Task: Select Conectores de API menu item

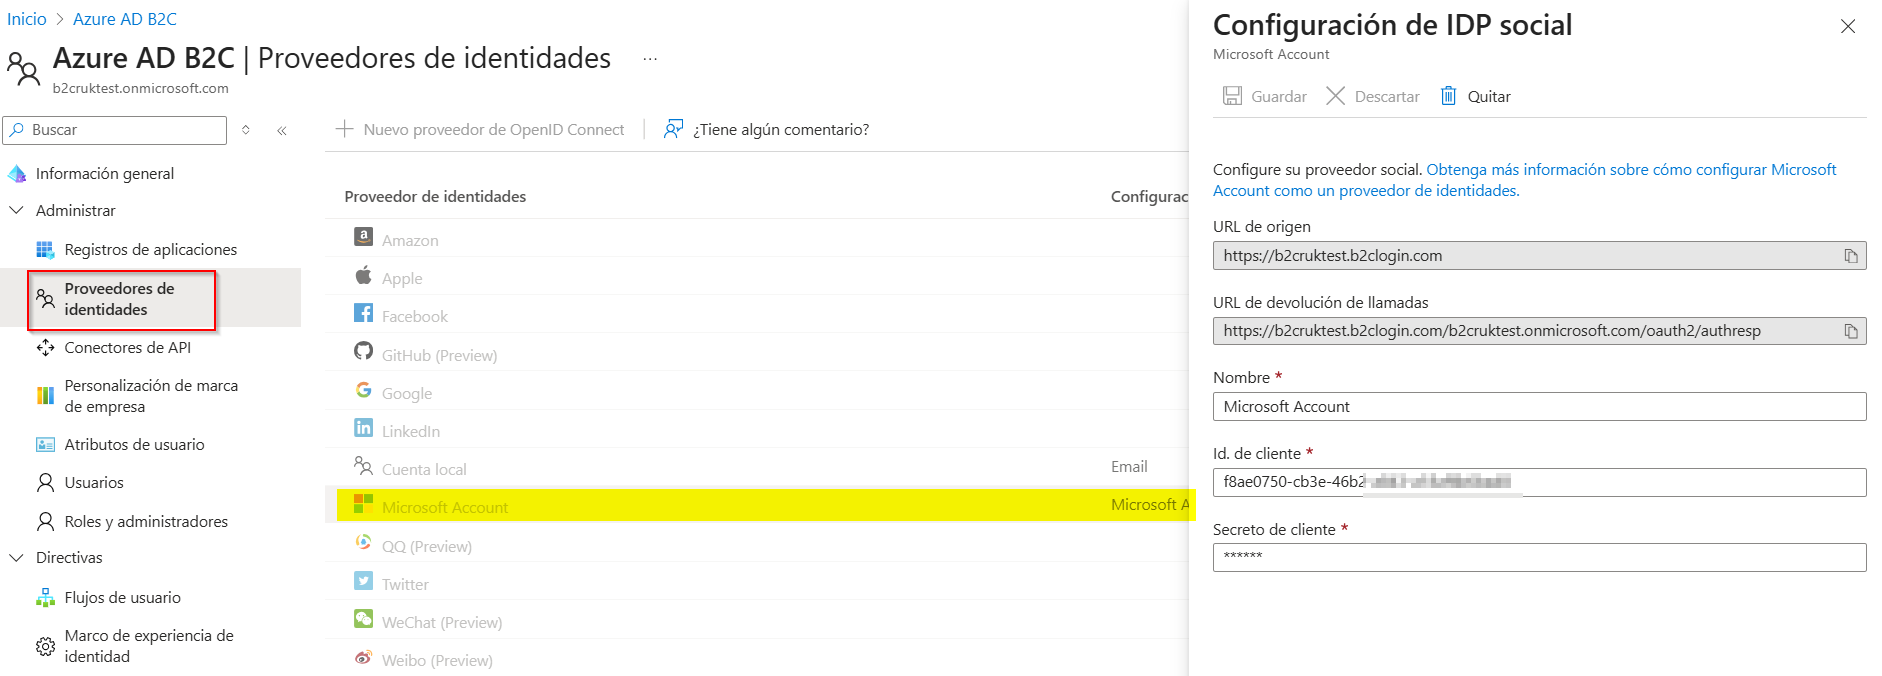Action: pos(128,348)
